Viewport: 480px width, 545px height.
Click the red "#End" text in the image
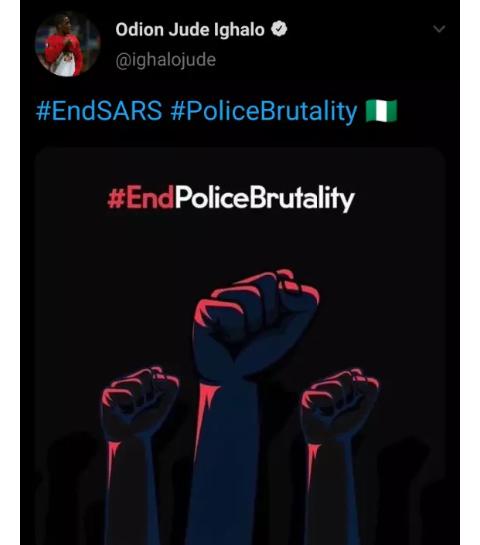point(140,198)
